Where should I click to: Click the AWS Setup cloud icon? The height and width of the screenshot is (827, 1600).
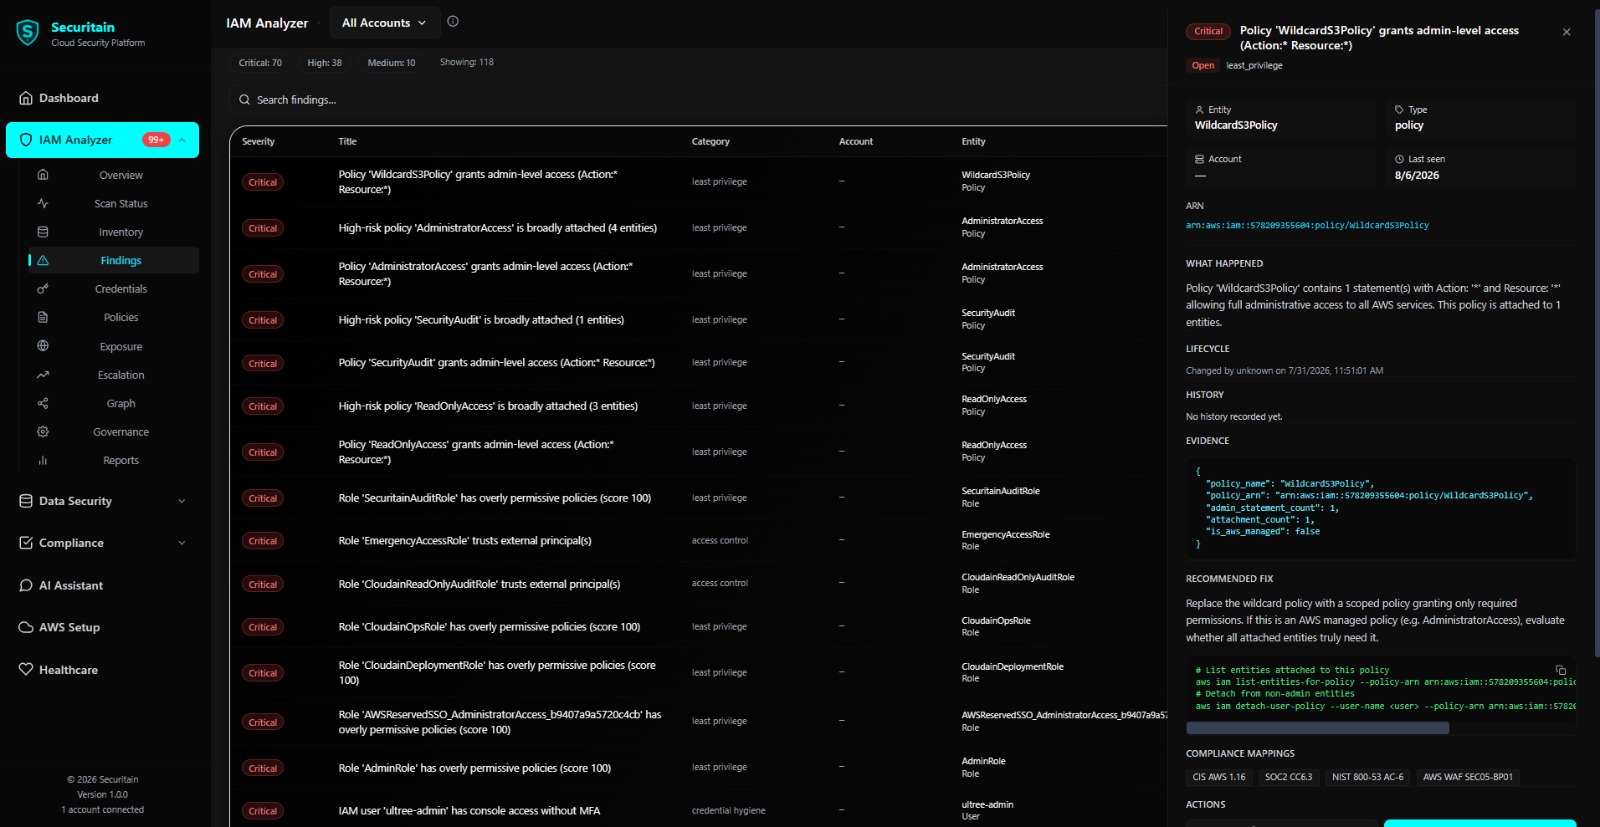[26, 628]
